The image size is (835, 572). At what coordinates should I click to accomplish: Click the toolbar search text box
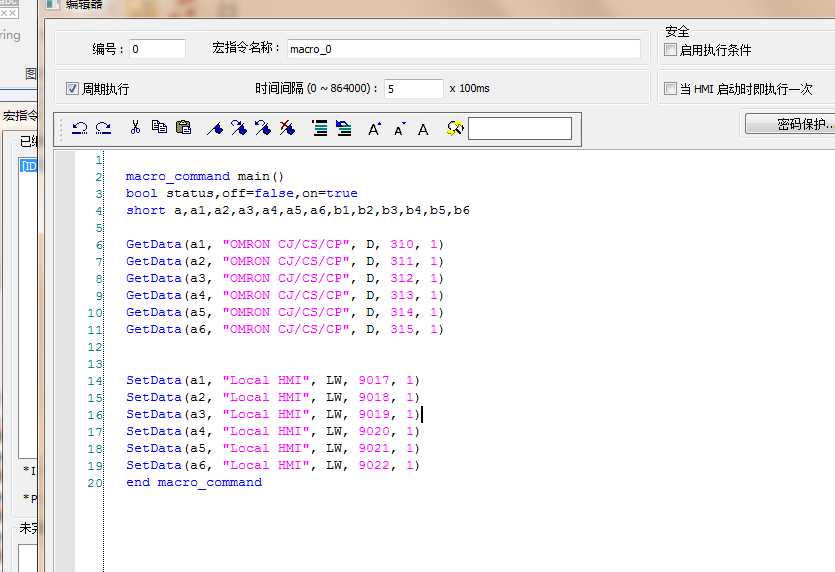coord(519,129)
